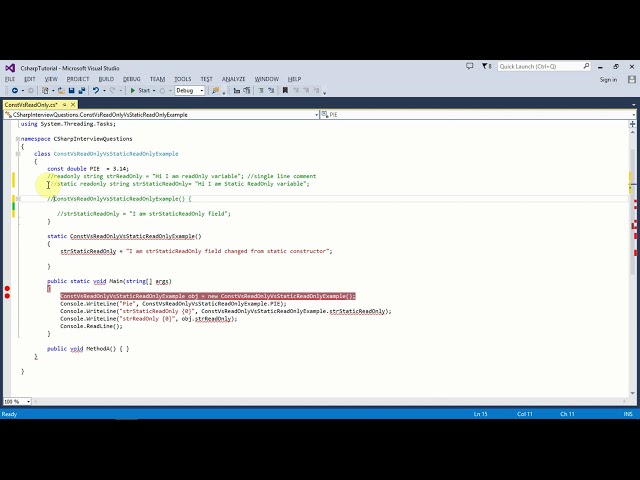Click the vertical scrollbar up arrow

point(633,132)
